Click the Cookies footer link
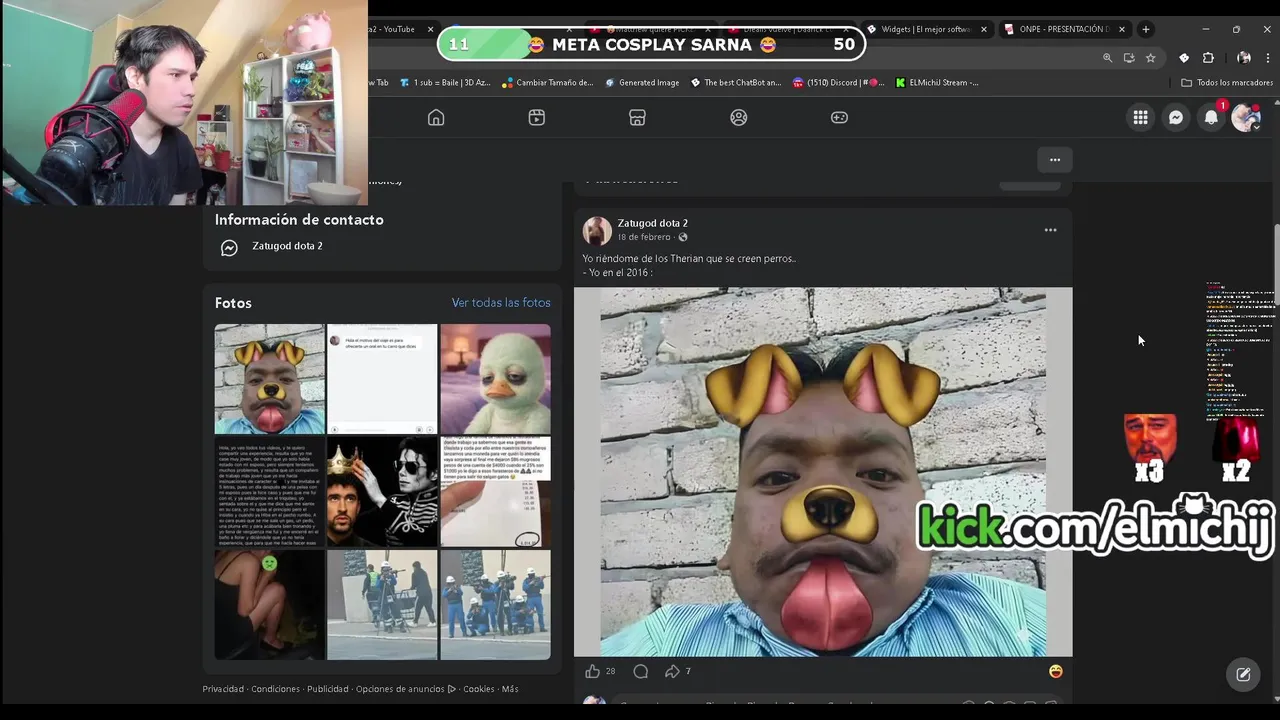The image size is (1280, 720). pyautogui.click(x=479, y=689)
